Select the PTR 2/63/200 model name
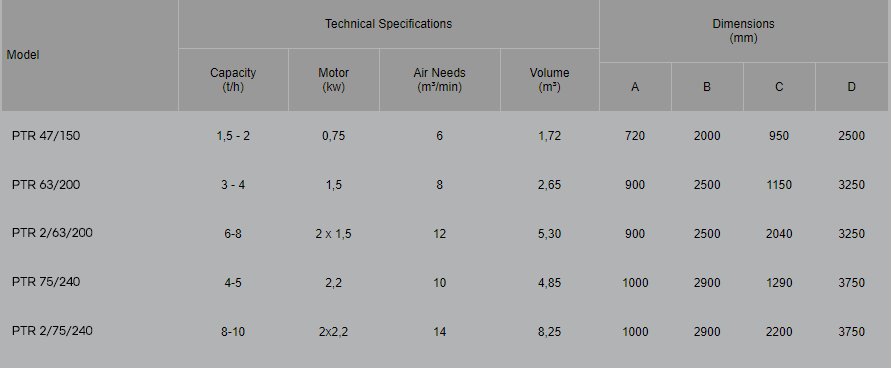The width and height of the screenshot is (891, 368). pyautogui.click(x=52, y=233)
